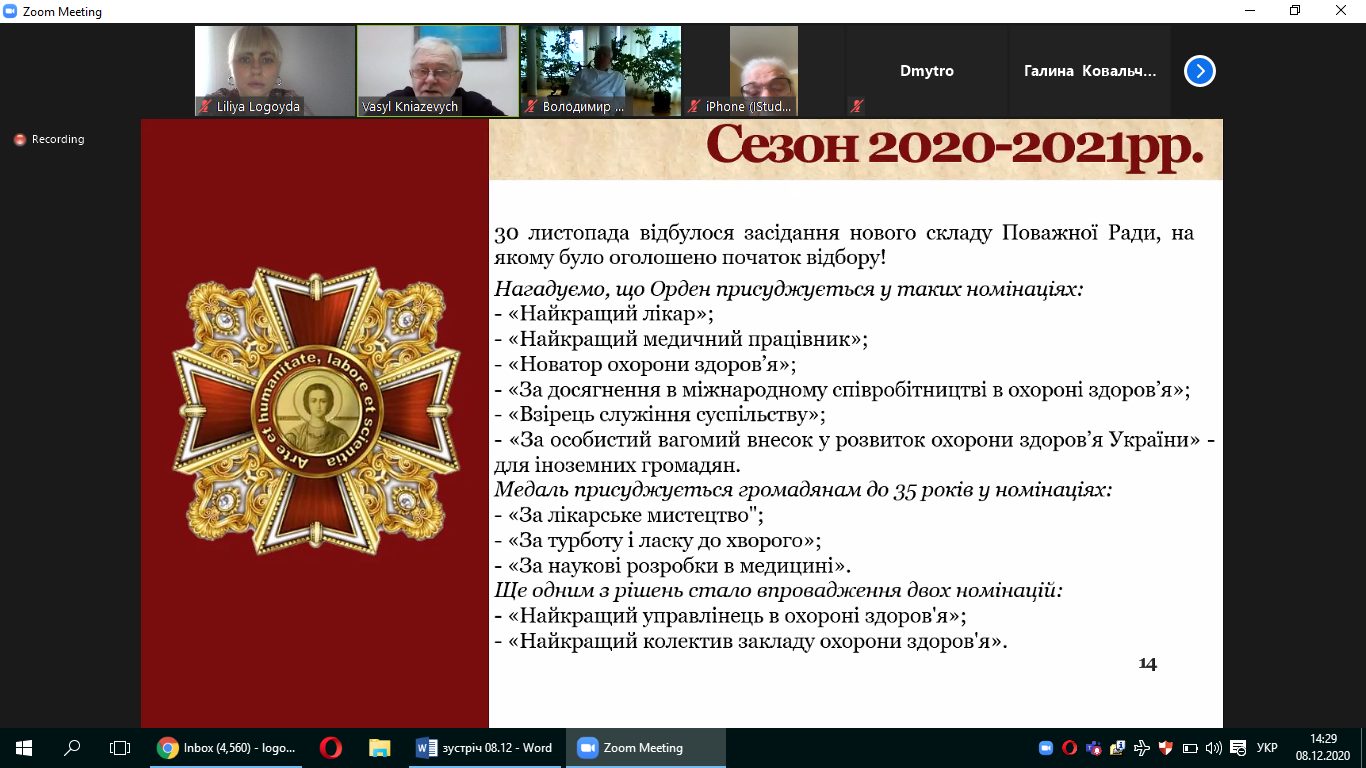
Task: Open Opera browser from the taskbar
Action: click(x=331, y=748)
